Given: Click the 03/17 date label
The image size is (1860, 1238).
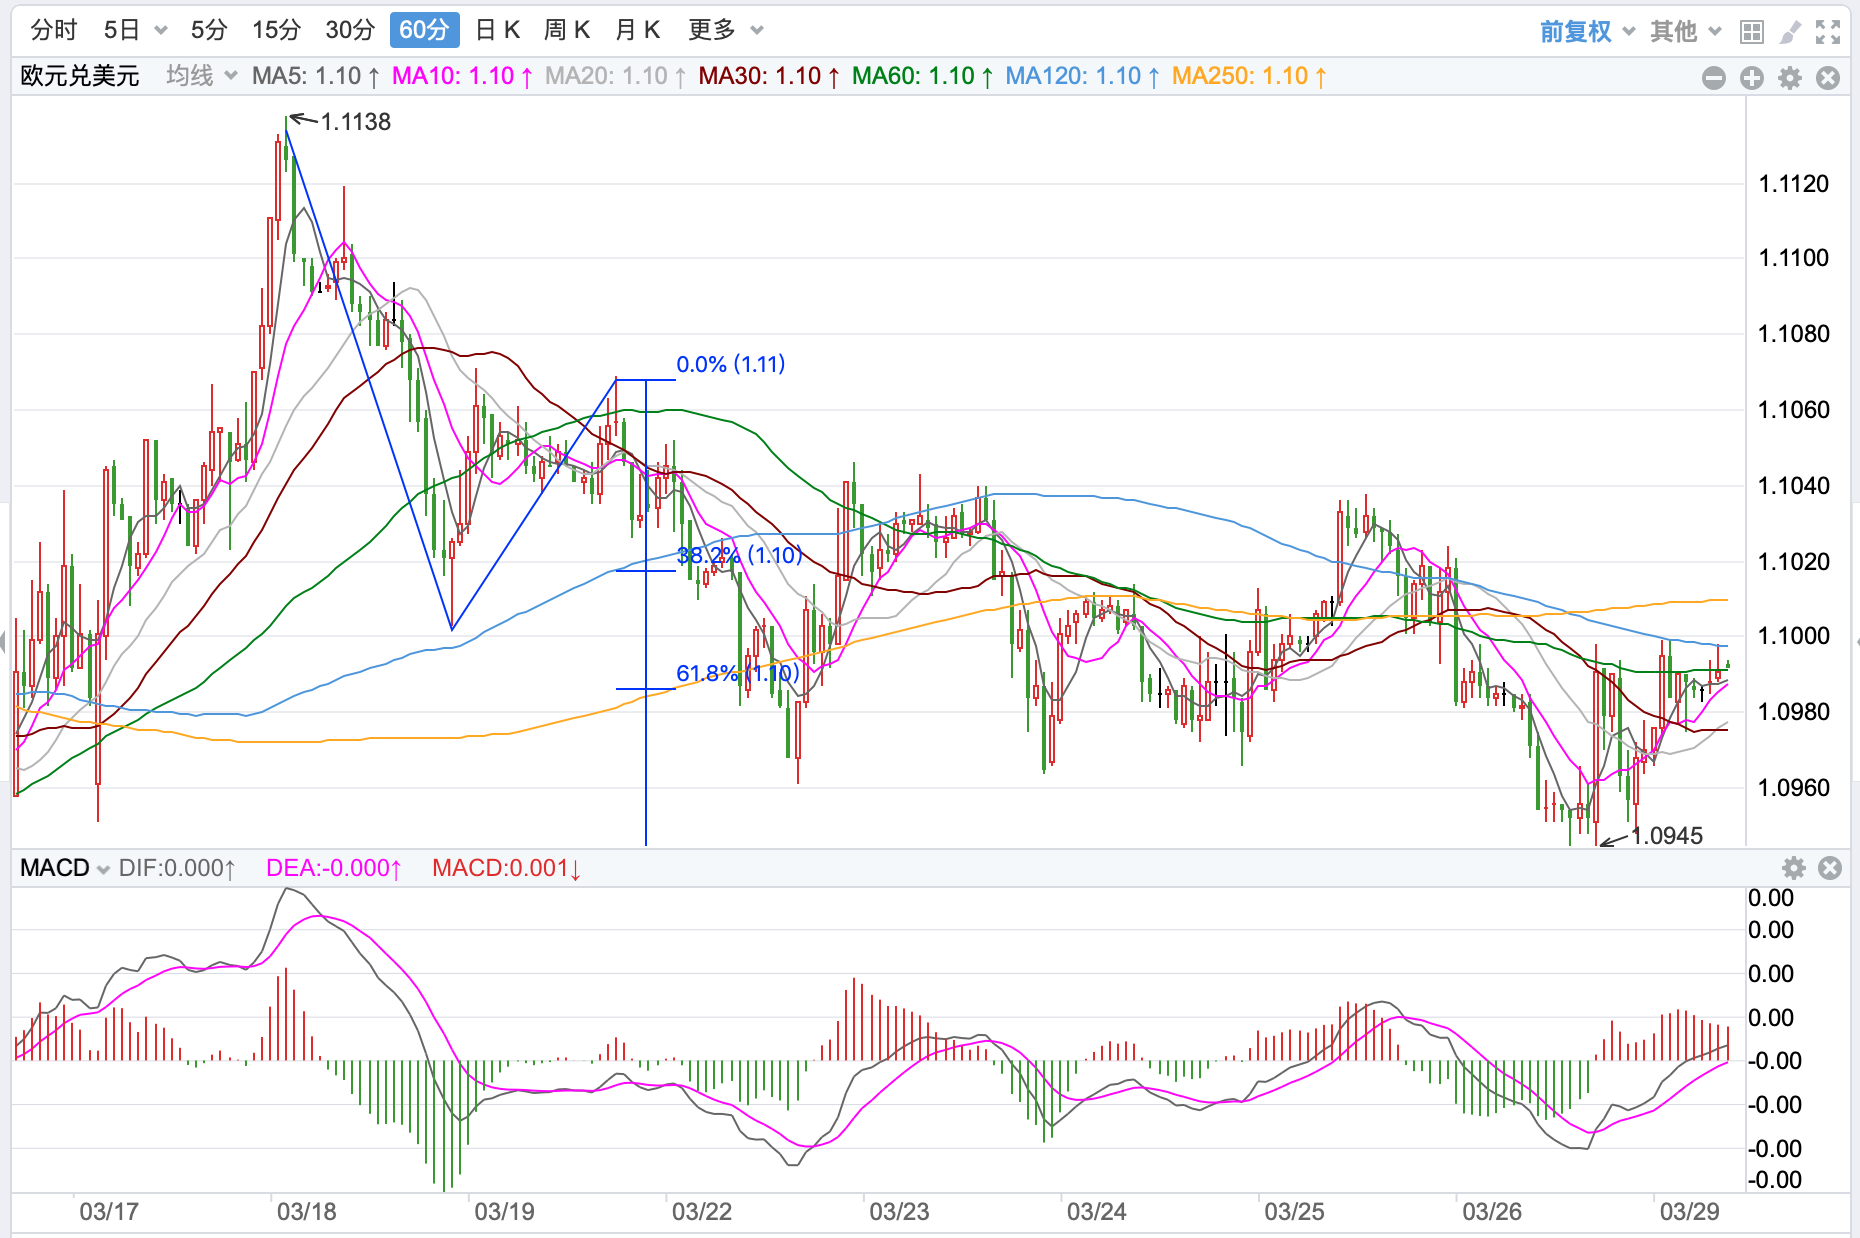Looking at the screenshot, I should [x=109, y=1212].
